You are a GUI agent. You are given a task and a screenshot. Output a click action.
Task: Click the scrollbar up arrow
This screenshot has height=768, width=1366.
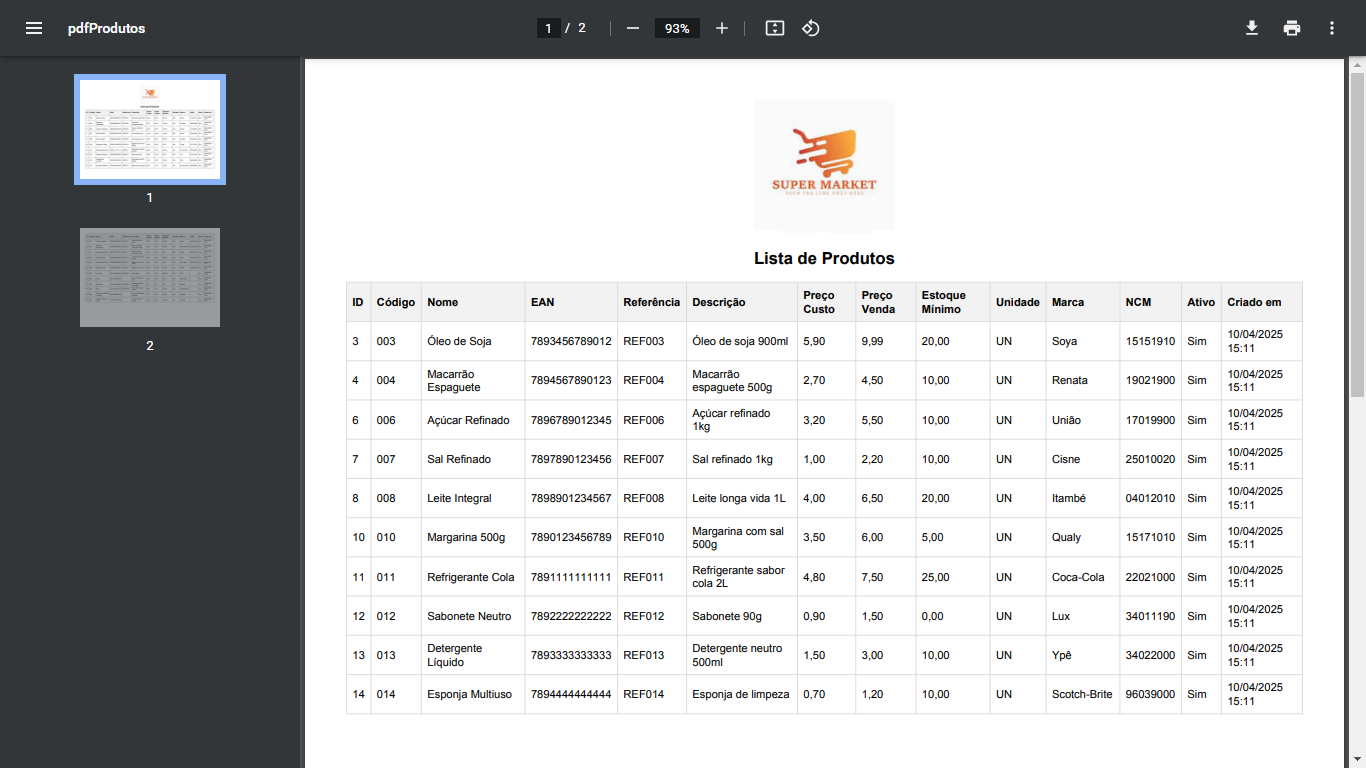tap(1357, 66)
